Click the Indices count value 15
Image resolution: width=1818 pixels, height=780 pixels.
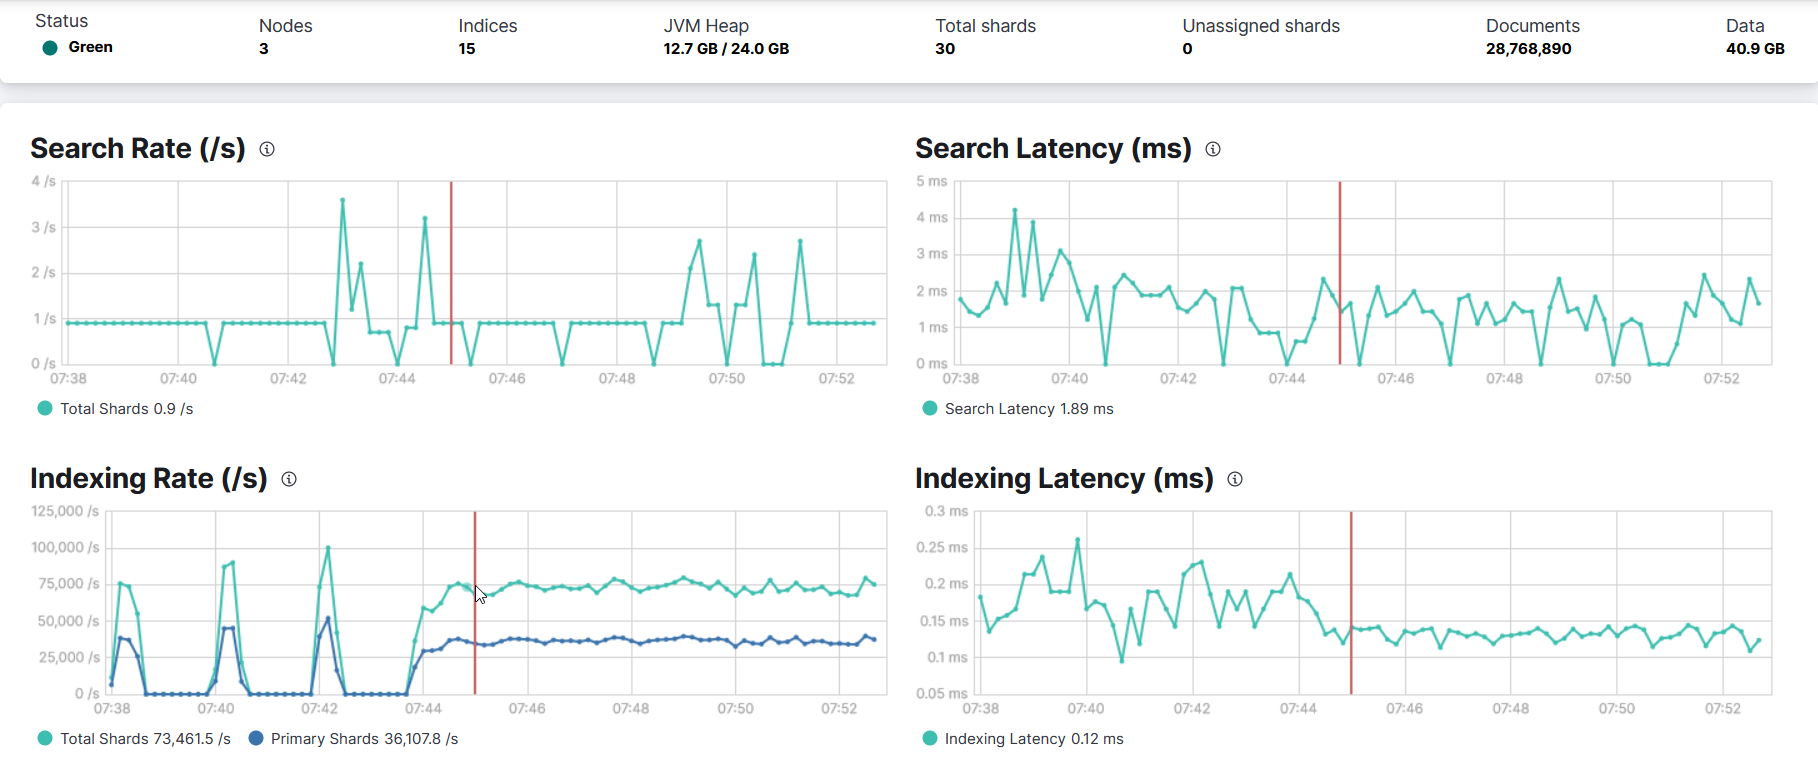(x=467, y=48)
